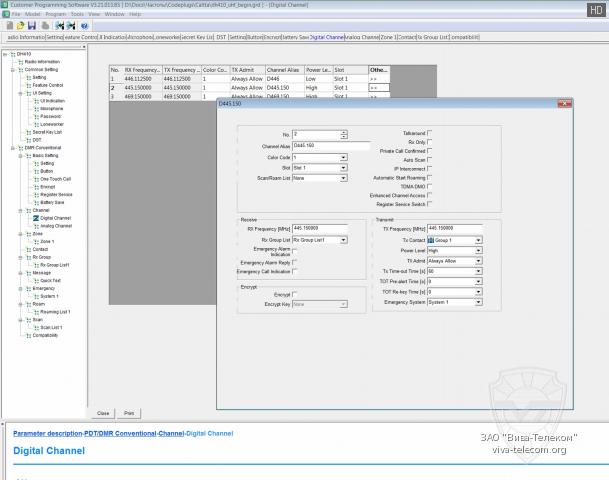Click the New file toolbar icon
The height and width of the screenshot is (480, 609).
pos(10,26)
